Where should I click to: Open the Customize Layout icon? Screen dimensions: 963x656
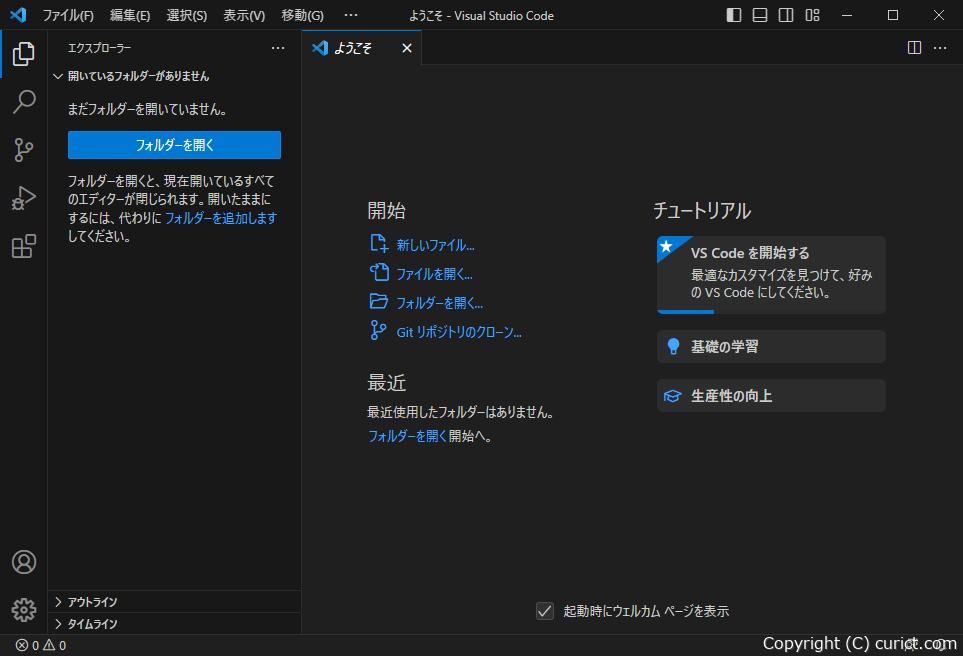tap(813, 15)
